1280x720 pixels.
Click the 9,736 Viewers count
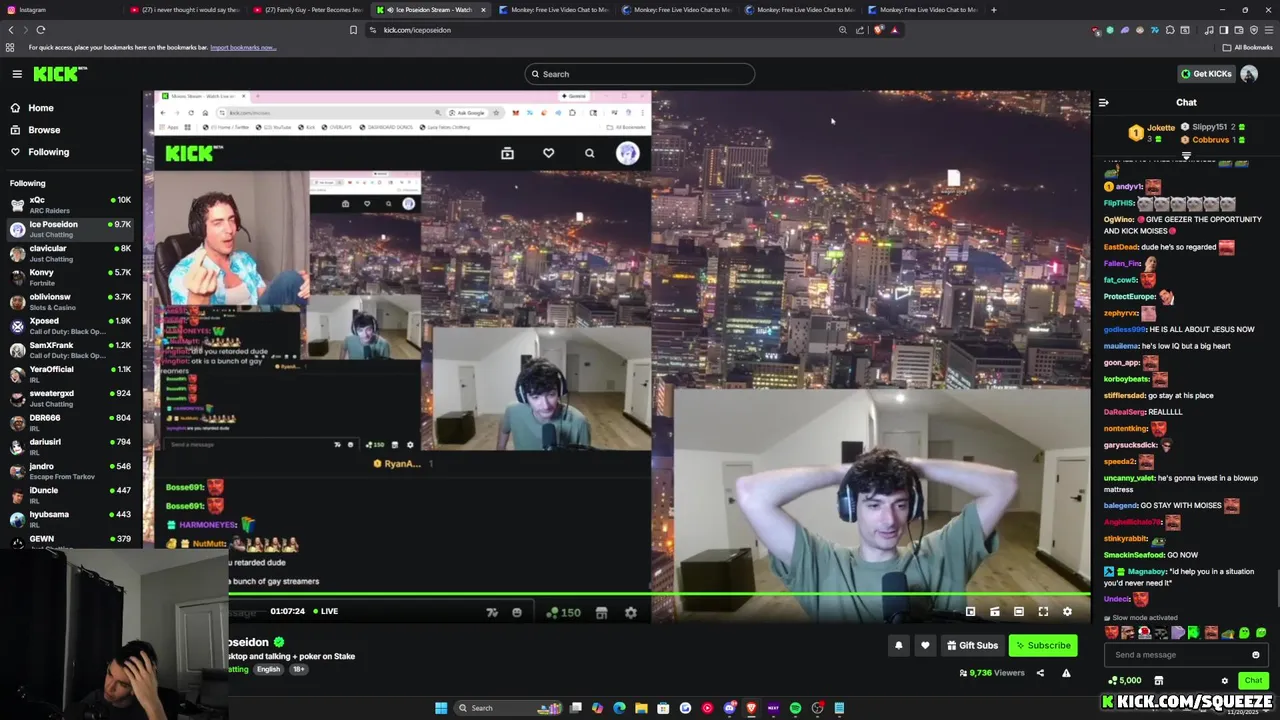point(992,673)
